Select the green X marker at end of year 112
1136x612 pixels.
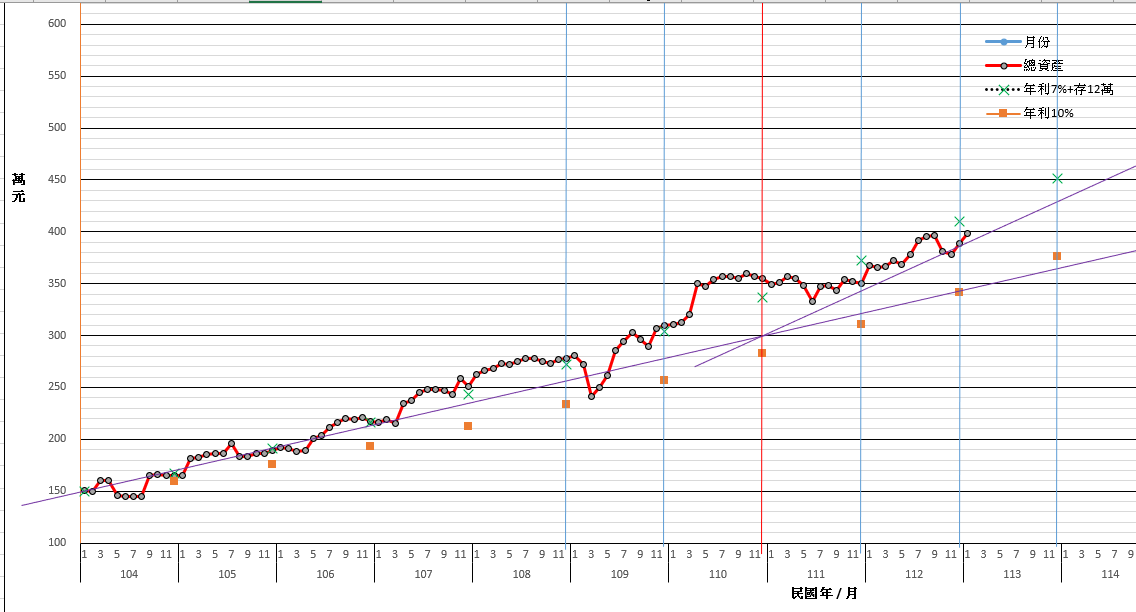(959, 221)
